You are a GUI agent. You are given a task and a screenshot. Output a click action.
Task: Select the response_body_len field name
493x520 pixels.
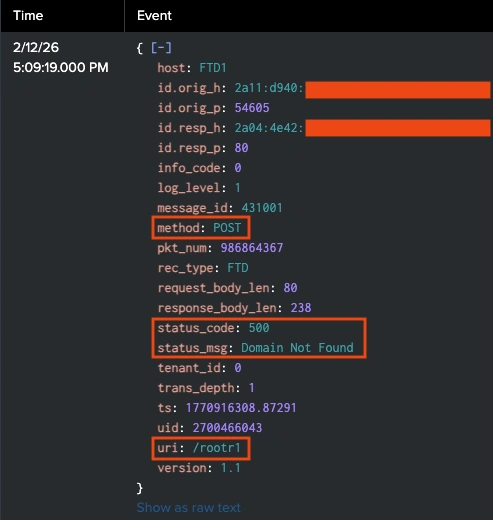[217, 308]
